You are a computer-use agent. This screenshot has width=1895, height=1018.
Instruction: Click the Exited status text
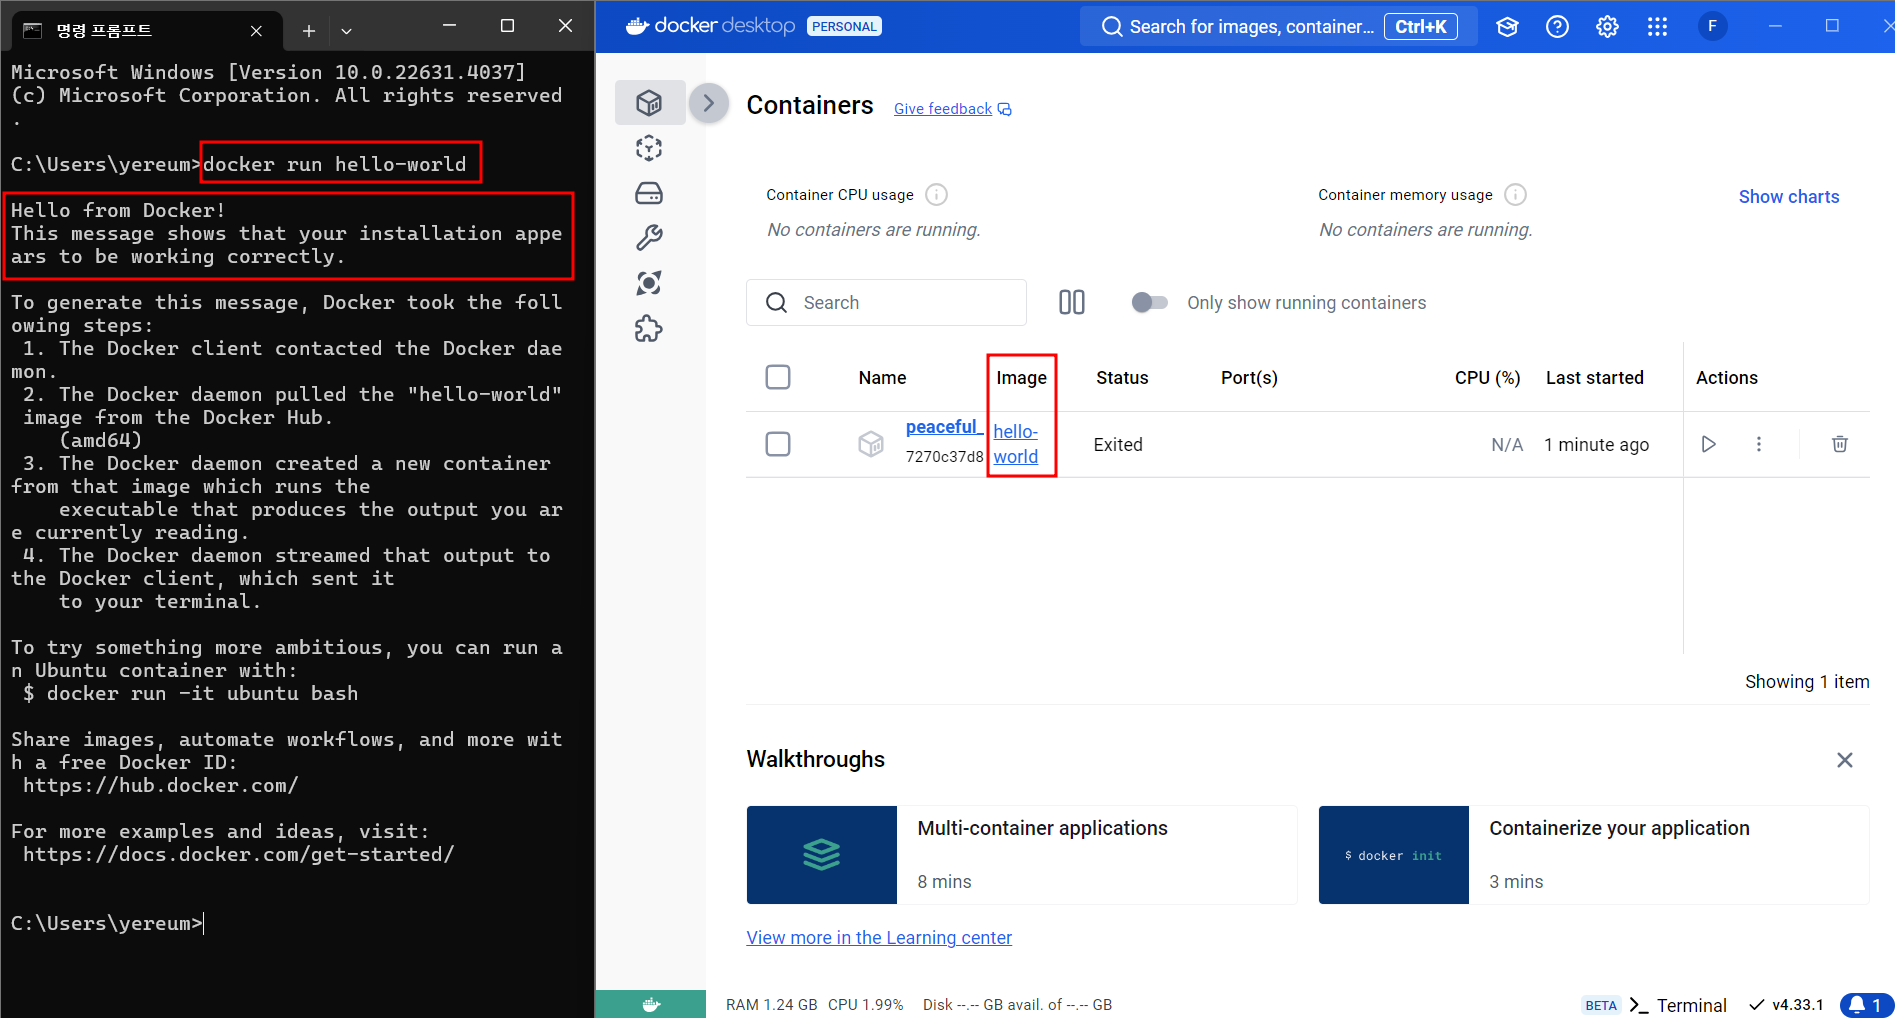(x=1118, y=444)
